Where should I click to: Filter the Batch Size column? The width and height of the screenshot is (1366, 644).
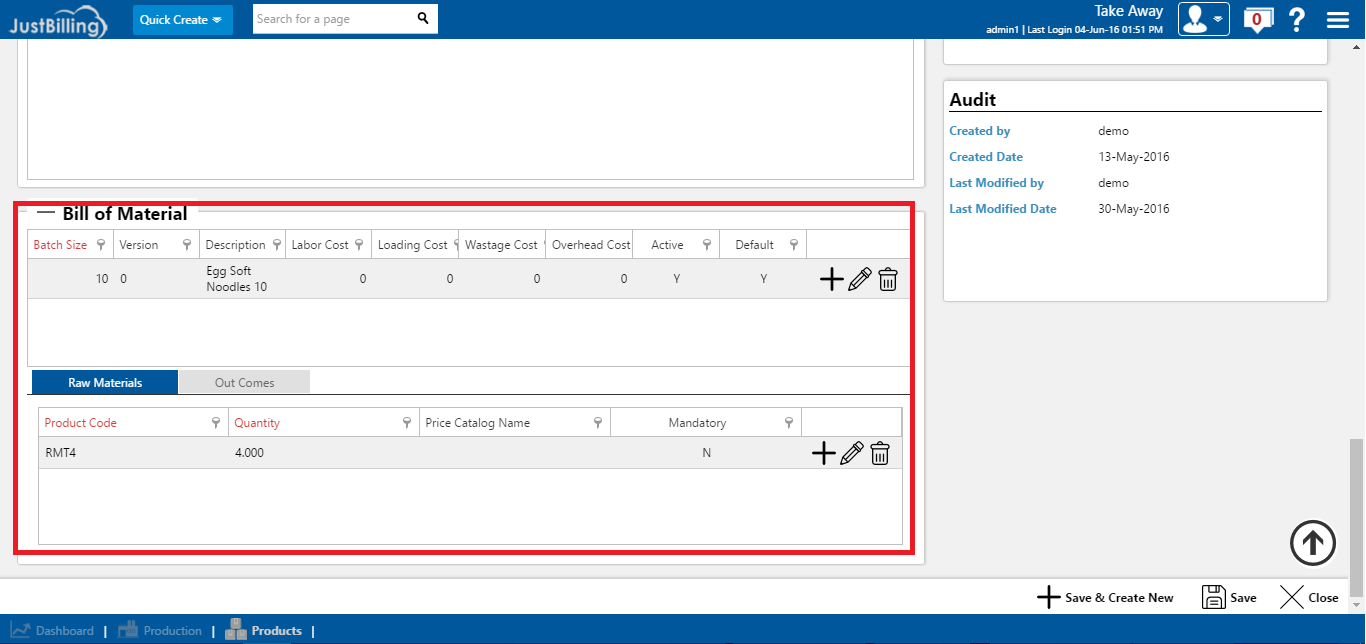101,245
